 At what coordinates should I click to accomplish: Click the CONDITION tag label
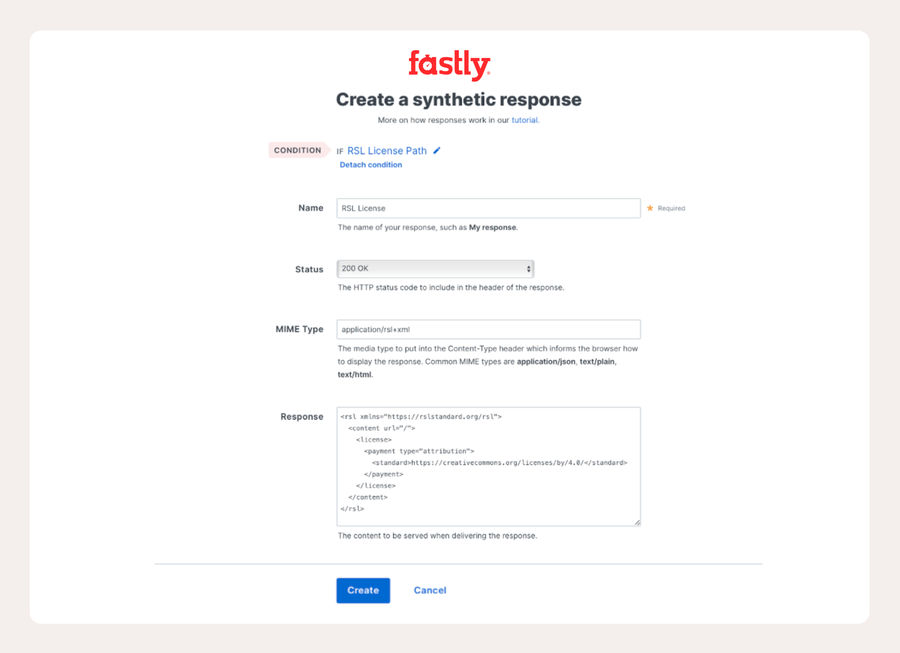pyautogui.click(x=298, y=150)
